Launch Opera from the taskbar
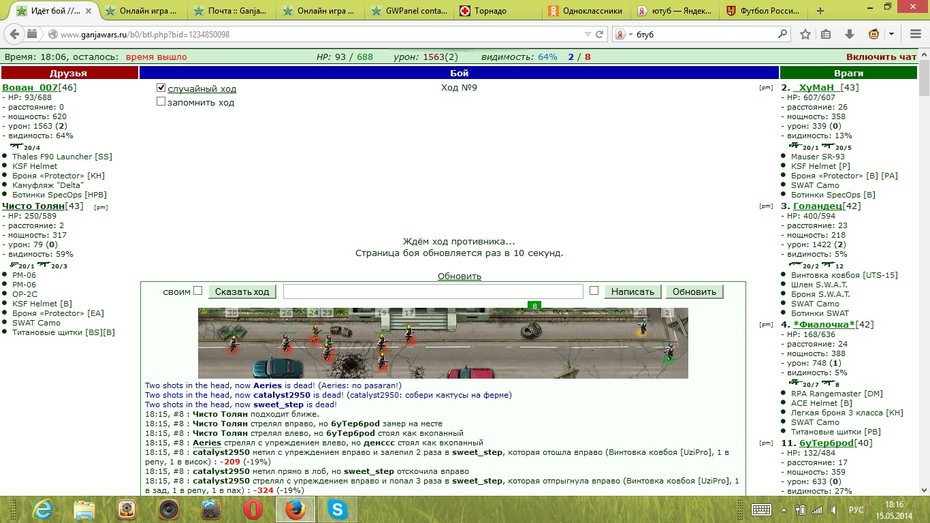930x523 pixels. coord(253,509)
